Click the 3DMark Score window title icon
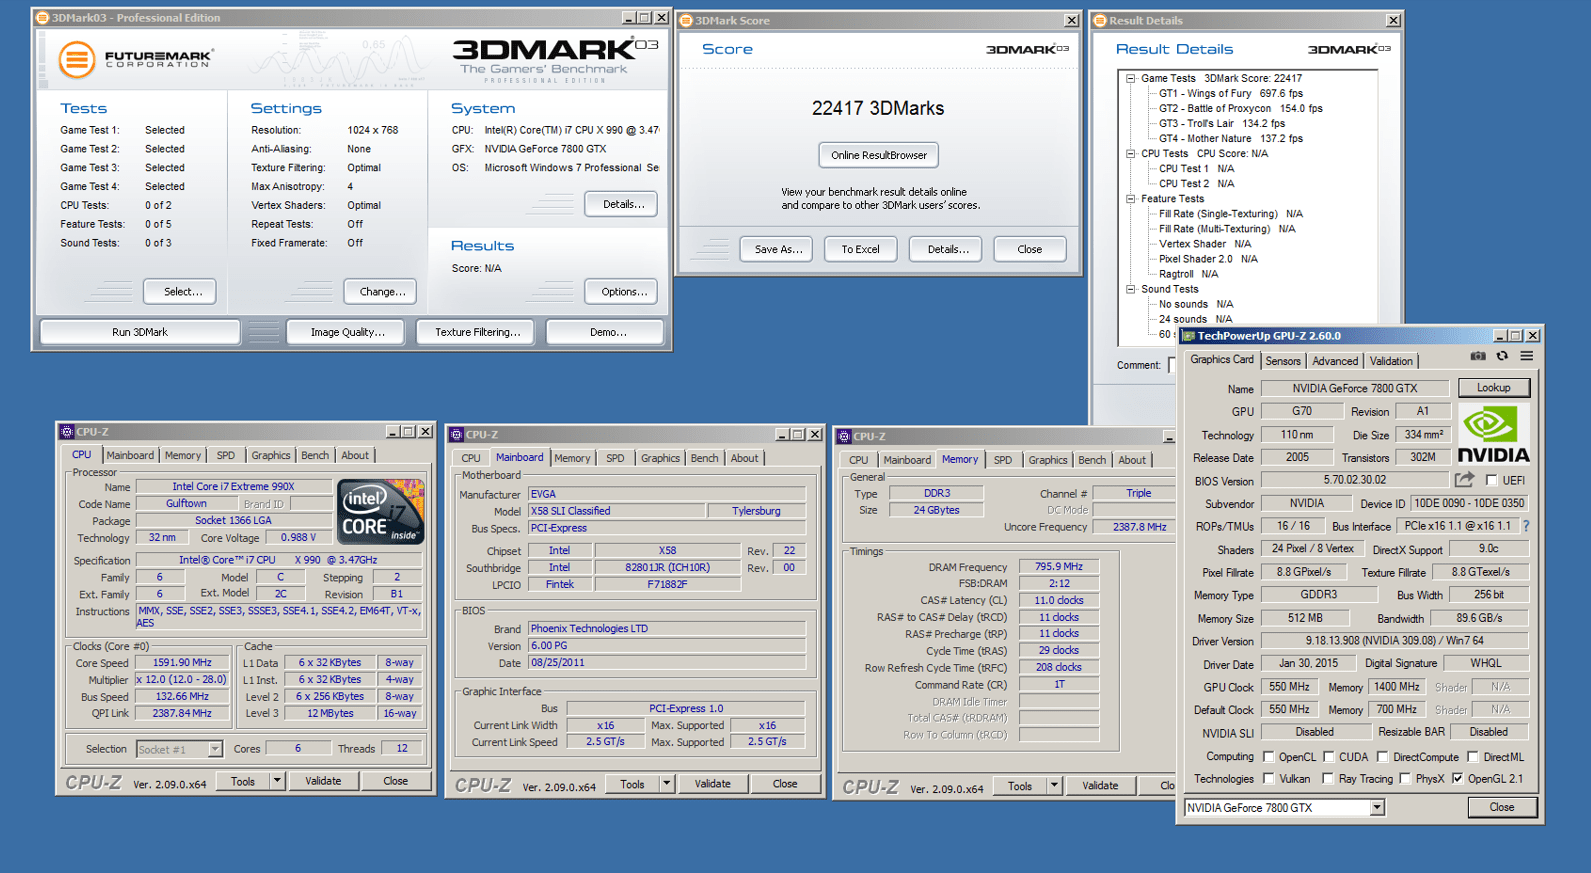Image resolution: width=1591 pixels, height=873 pixels. (686, 20)
